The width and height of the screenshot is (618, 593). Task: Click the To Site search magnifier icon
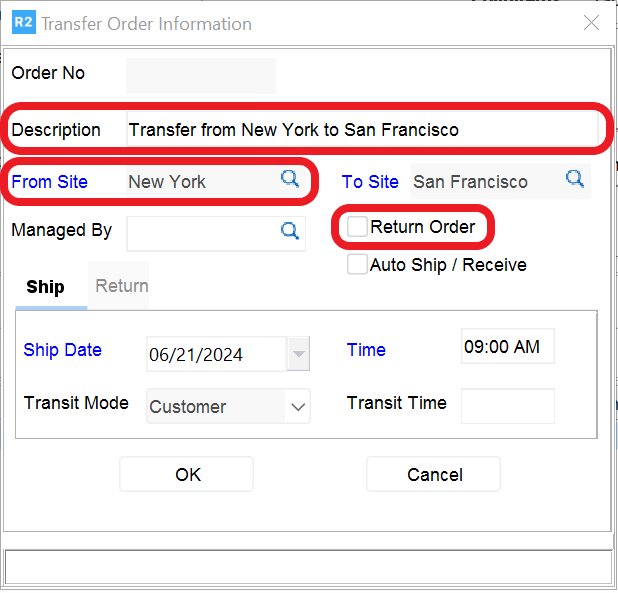(x=575, y=179)
